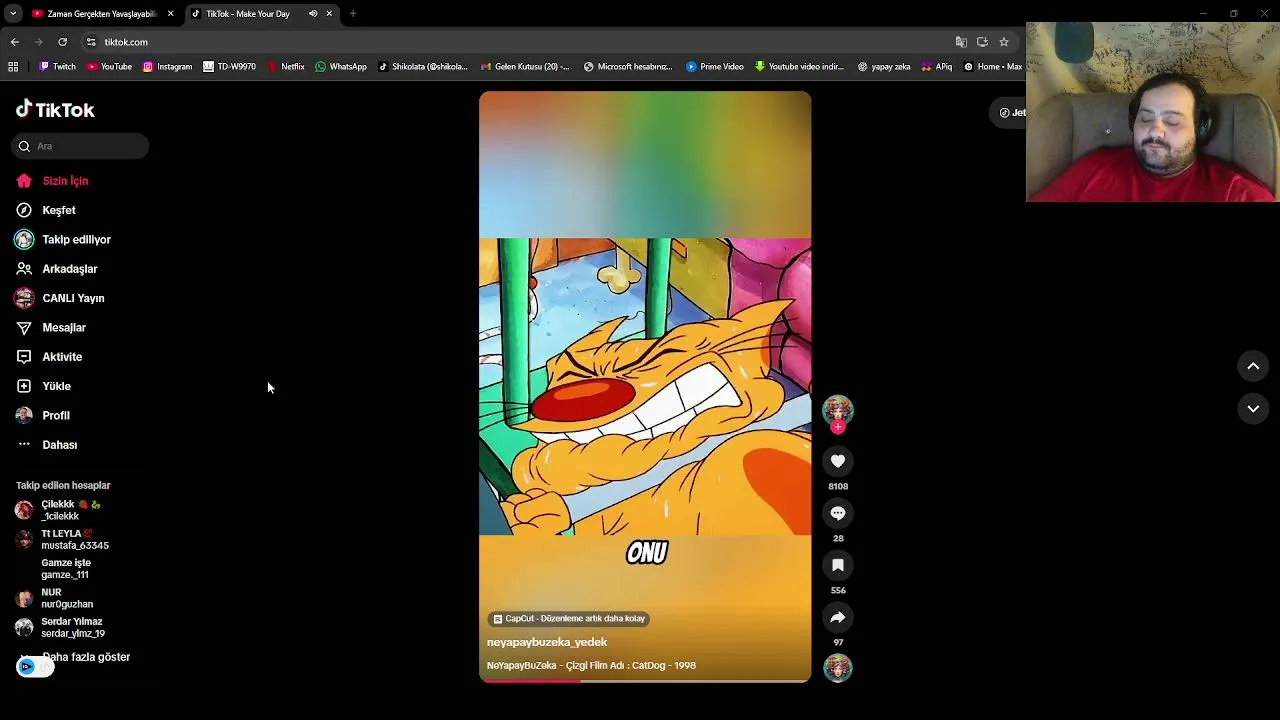Open the yapay zeka bookmark
The image size is (1280, 720).
884,67
